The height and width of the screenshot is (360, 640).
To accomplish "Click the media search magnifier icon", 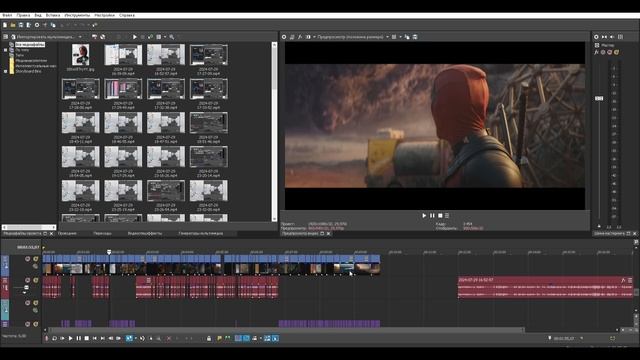I will coord(172,37).
